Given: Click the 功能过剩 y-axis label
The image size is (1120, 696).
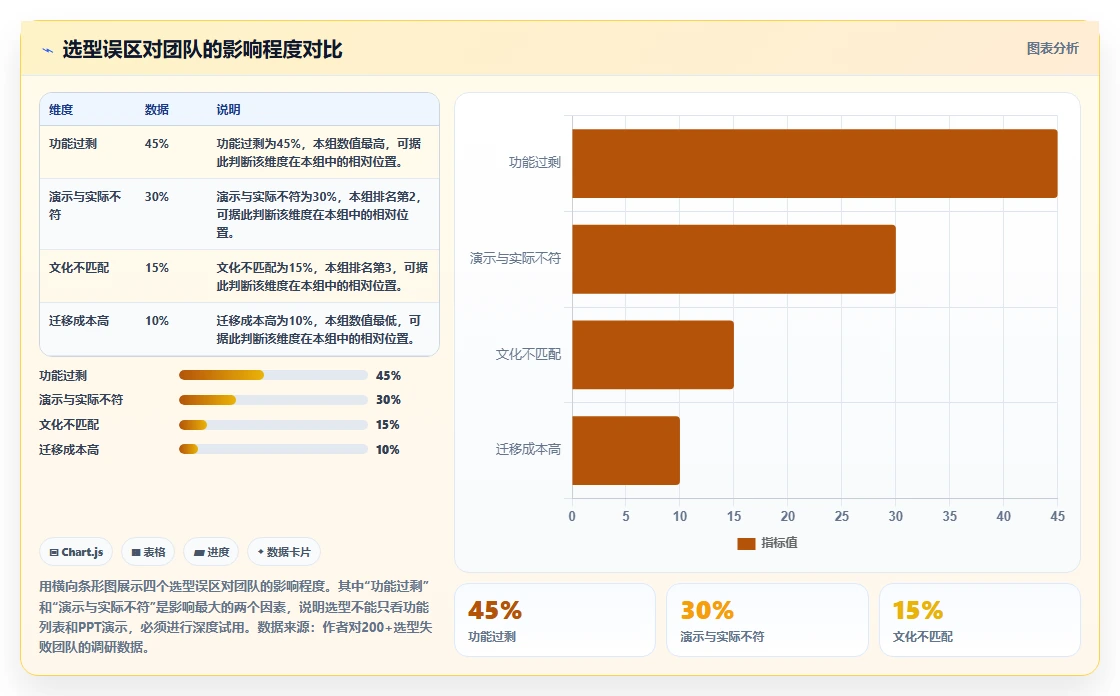Looking at the screenshot, I should (x=534, y=163).
